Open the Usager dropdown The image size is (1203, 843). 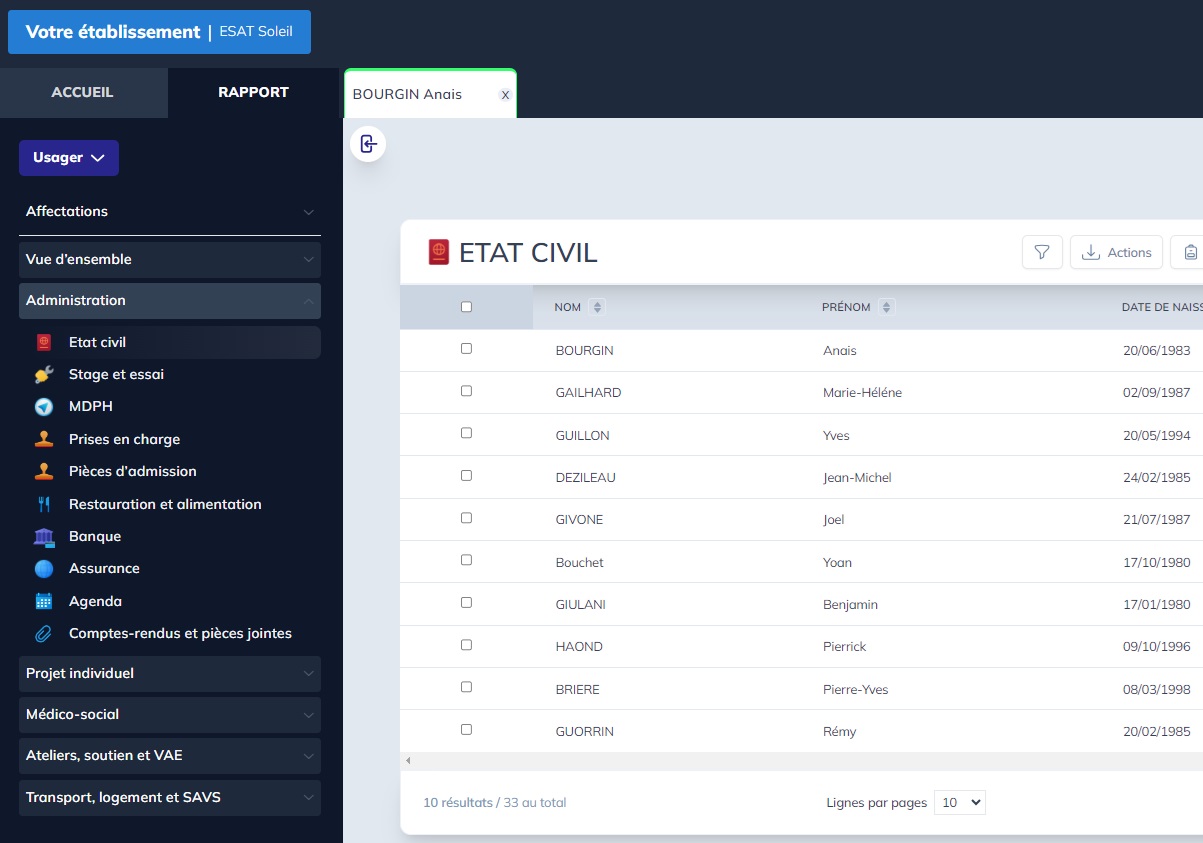(x=69, y=158)
